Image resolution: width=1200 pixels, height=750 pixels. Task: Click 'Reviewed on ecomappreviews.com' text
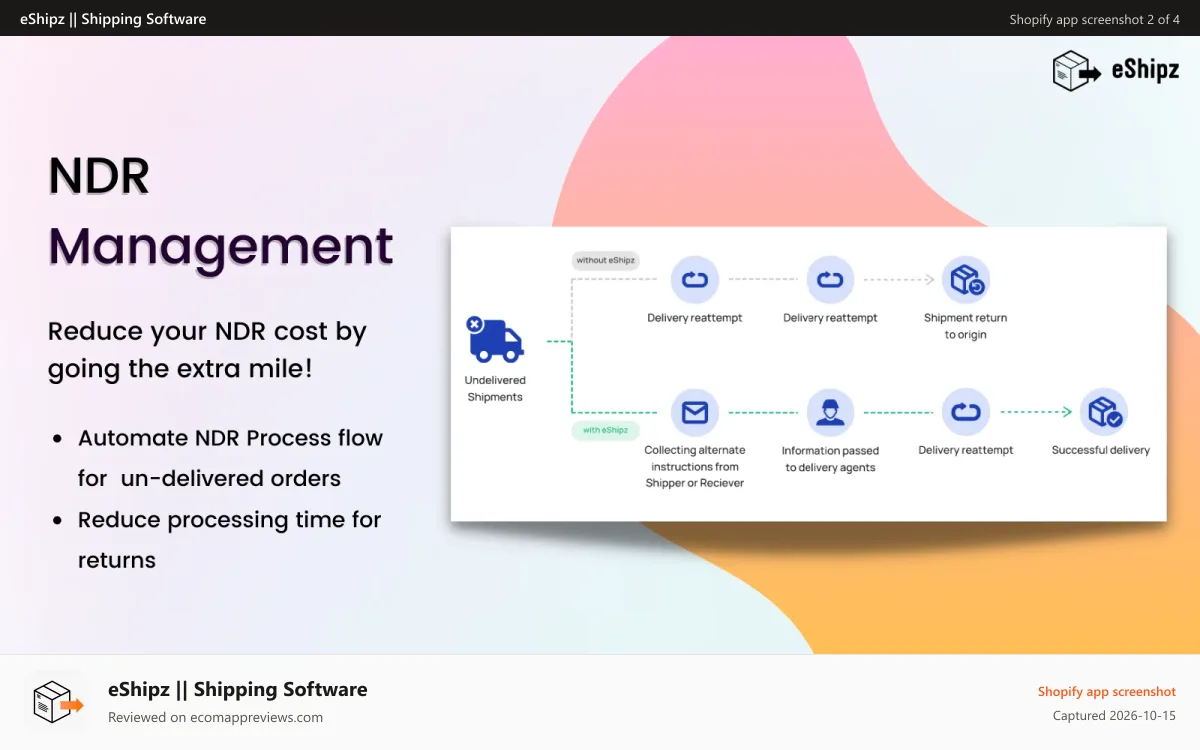(215, 717)
